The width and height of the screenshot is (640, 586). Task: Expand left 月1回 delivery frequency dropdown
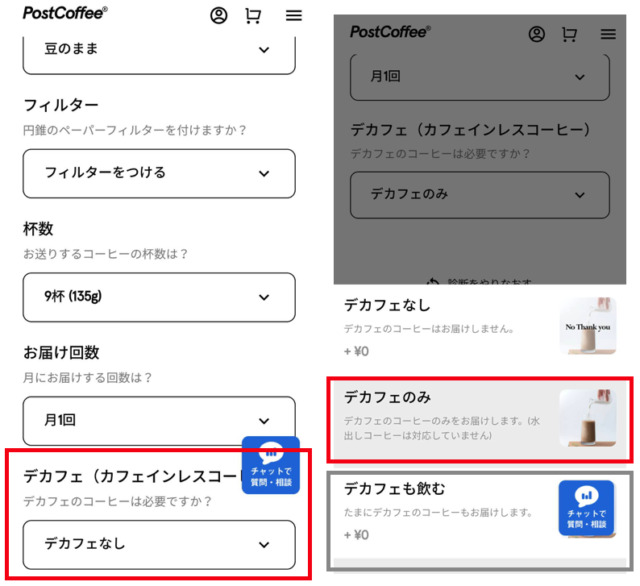159,421
